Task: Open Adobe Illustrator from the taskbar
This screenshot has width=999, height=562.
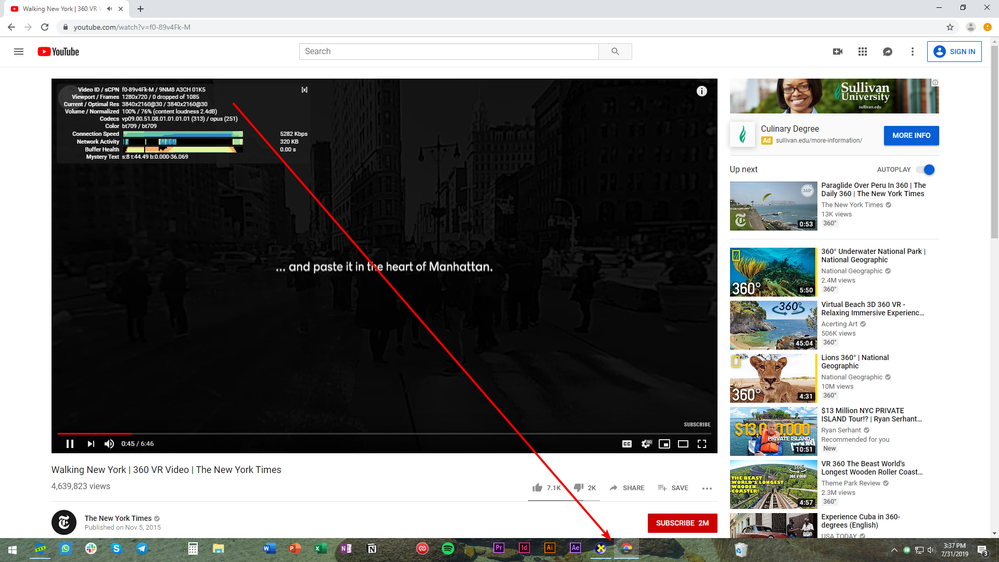Action: coord(550,549)
